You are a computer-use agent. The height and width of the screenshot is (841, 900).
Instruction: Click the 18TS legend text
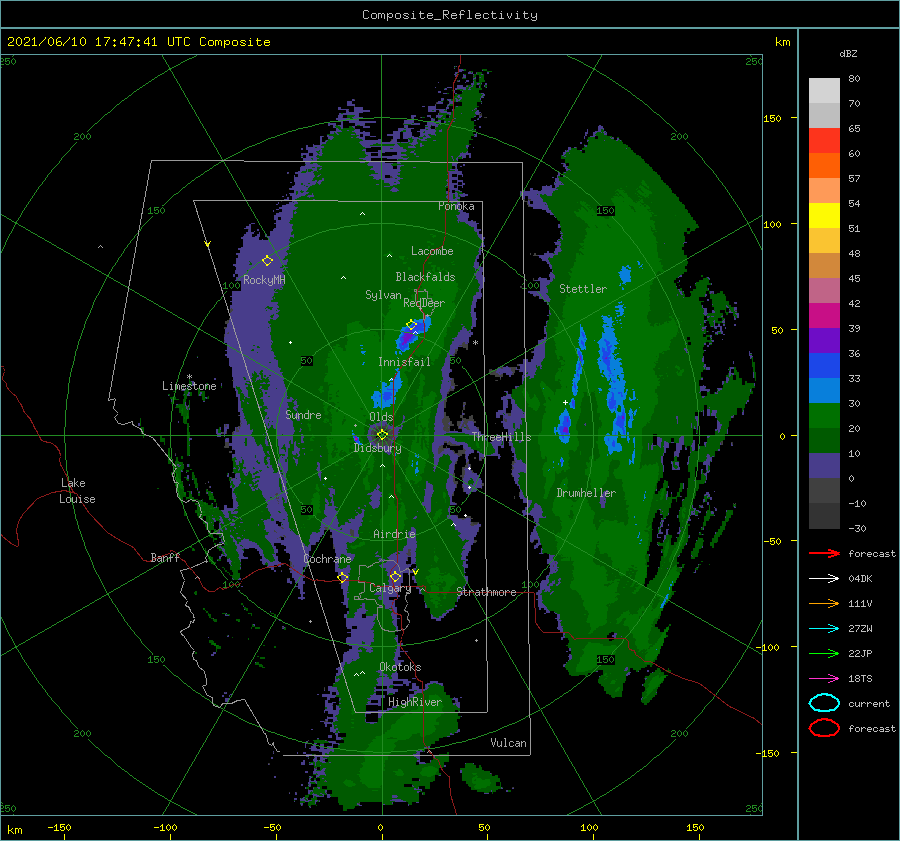coord(860,679)
